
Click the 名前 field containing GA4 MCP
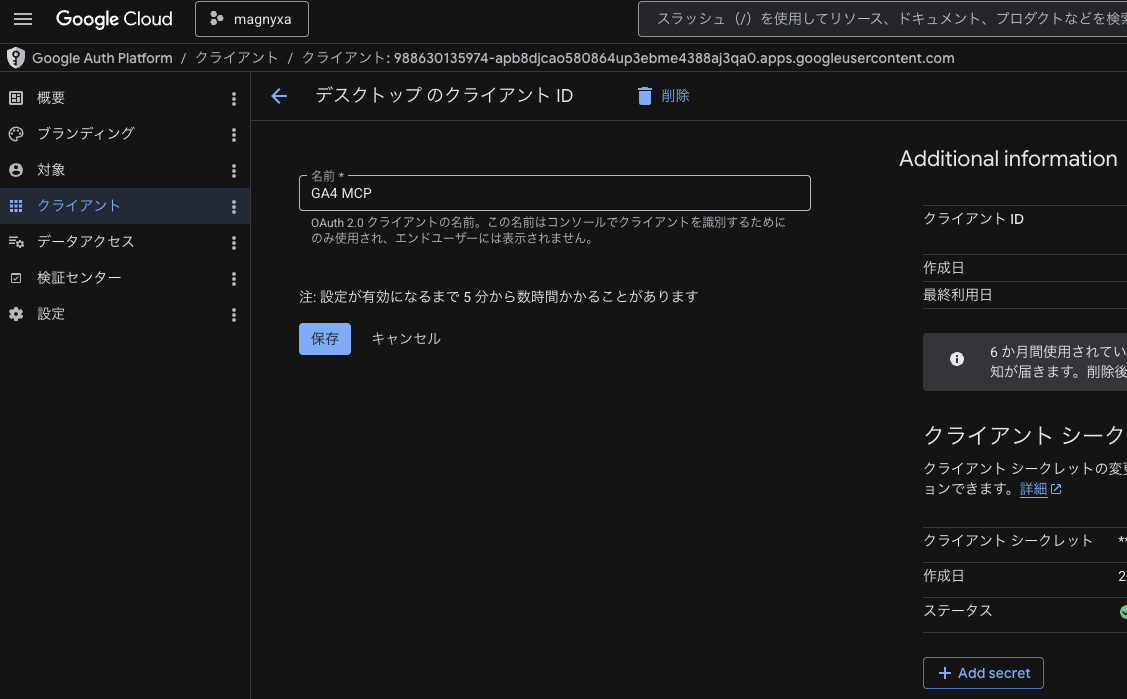click(554, 194)
